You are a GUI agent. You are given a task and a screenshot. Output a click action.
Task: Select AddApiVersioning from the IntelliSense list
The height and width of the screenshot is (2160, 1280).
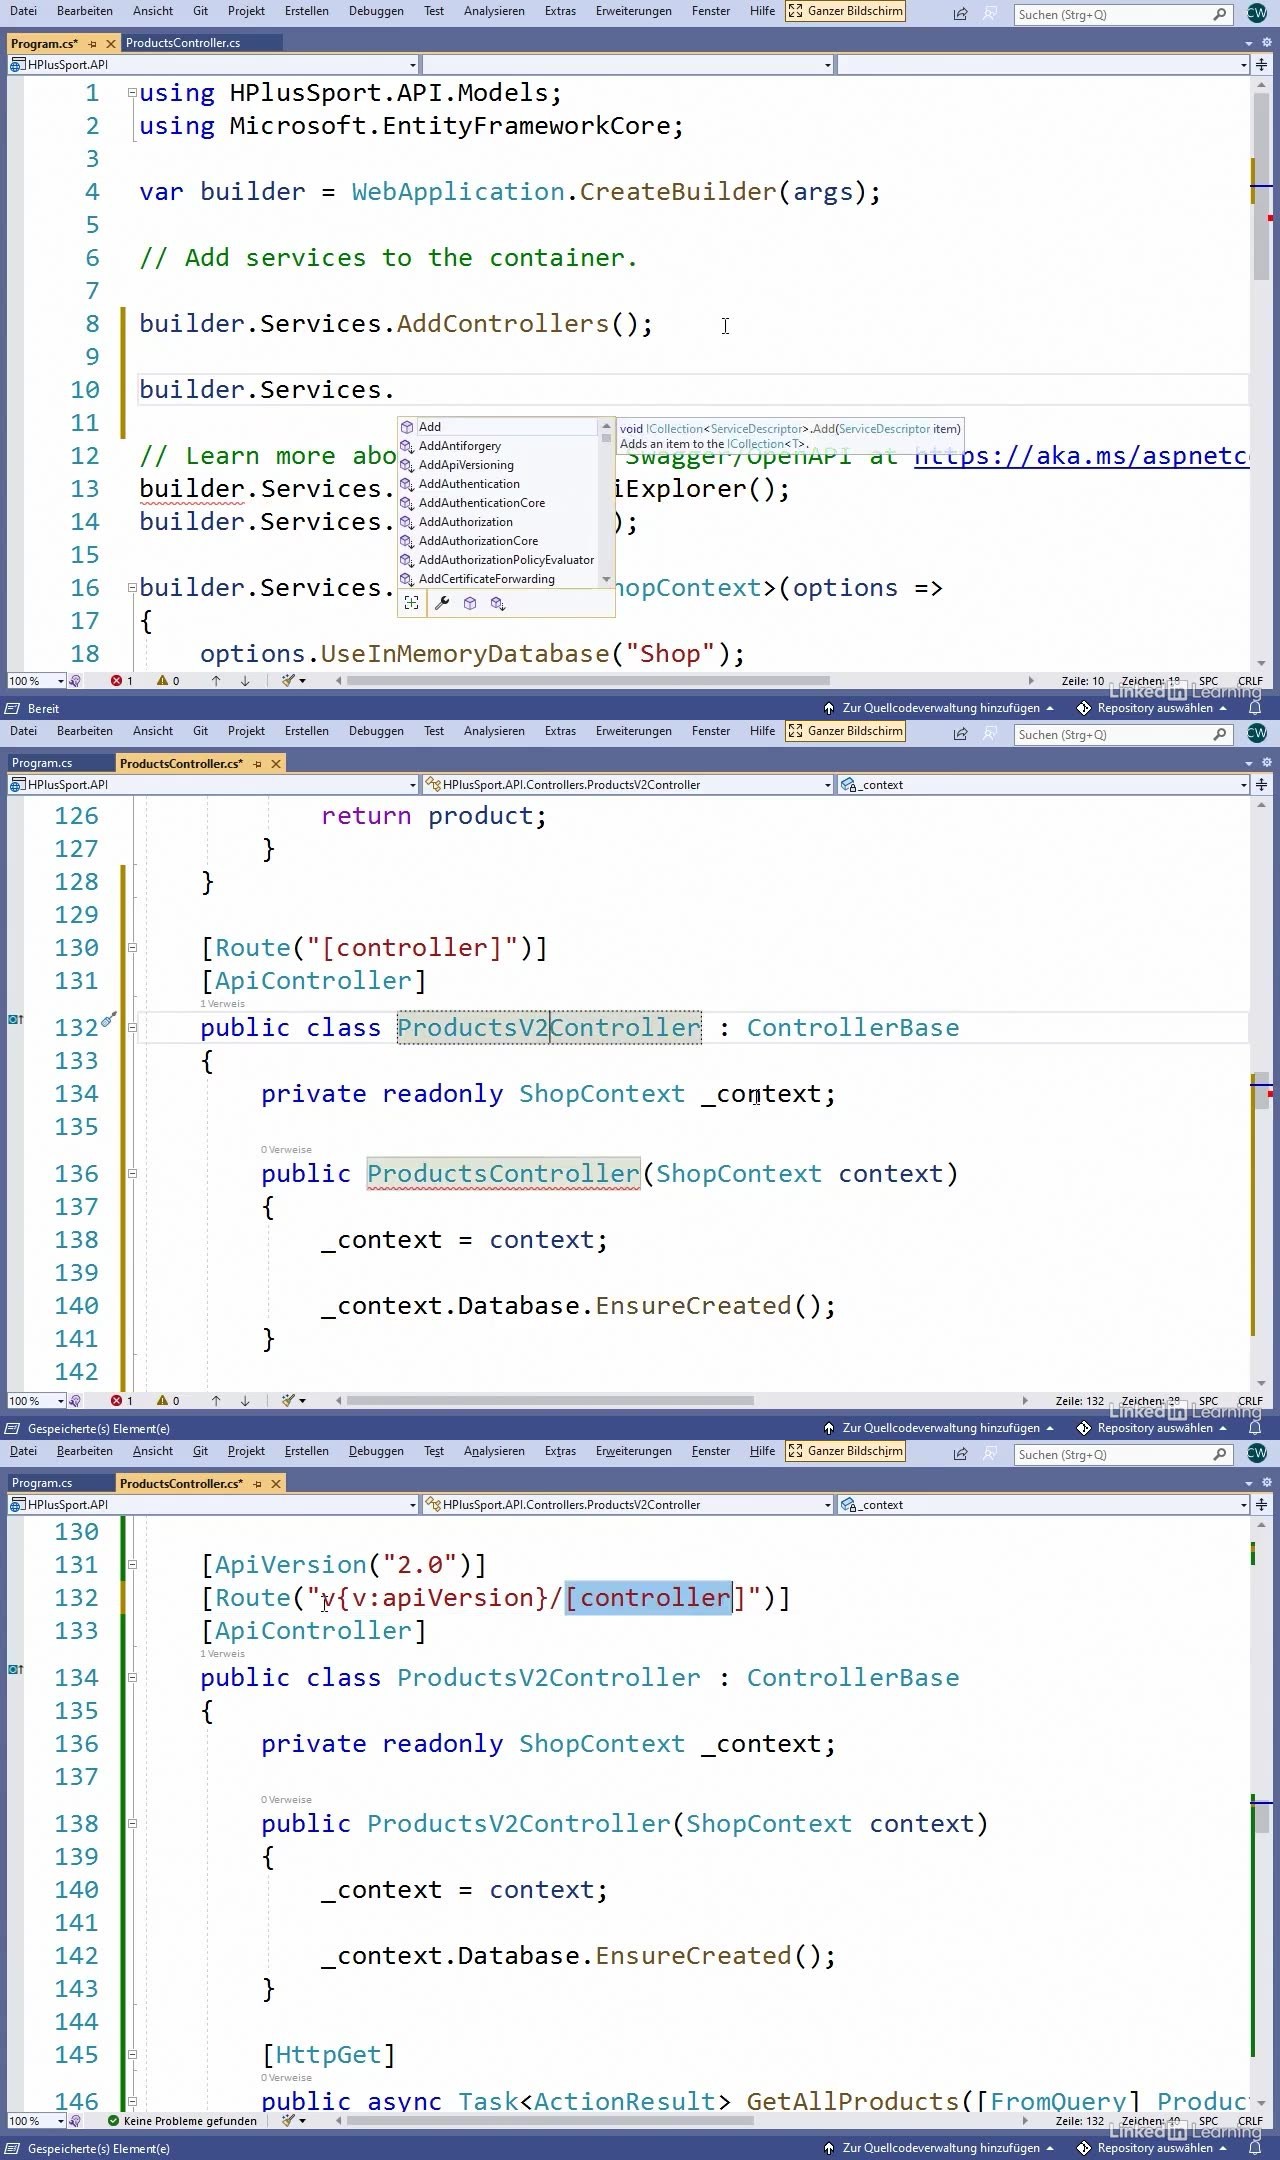point(466,465)
